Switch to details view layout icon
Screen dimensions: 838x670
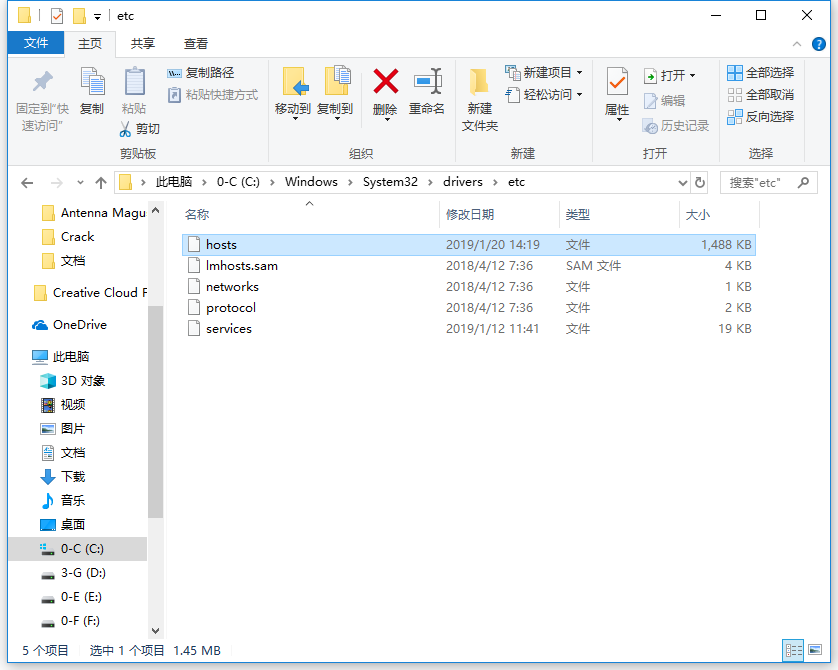(793, 650)
